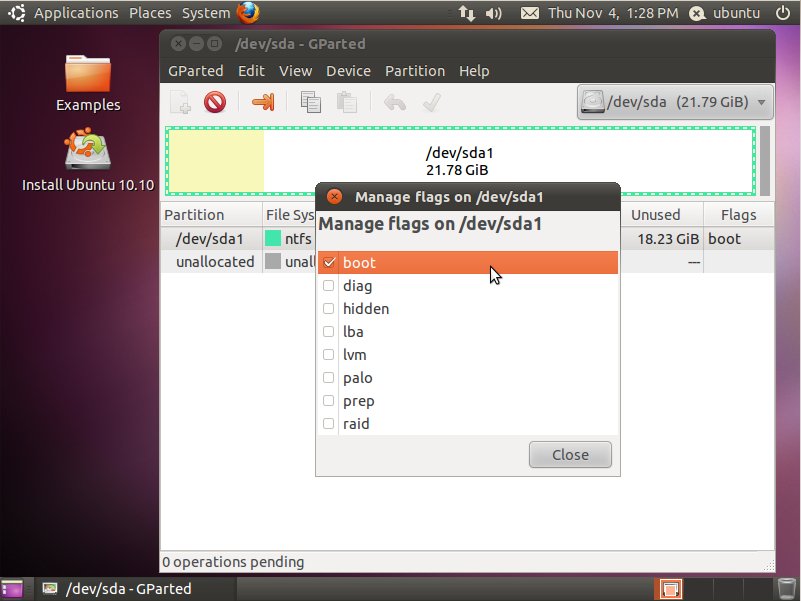Click the Show Desktop button in bottom panel
The height and width of the screenshot is (601, 801).
coord(12,589)
